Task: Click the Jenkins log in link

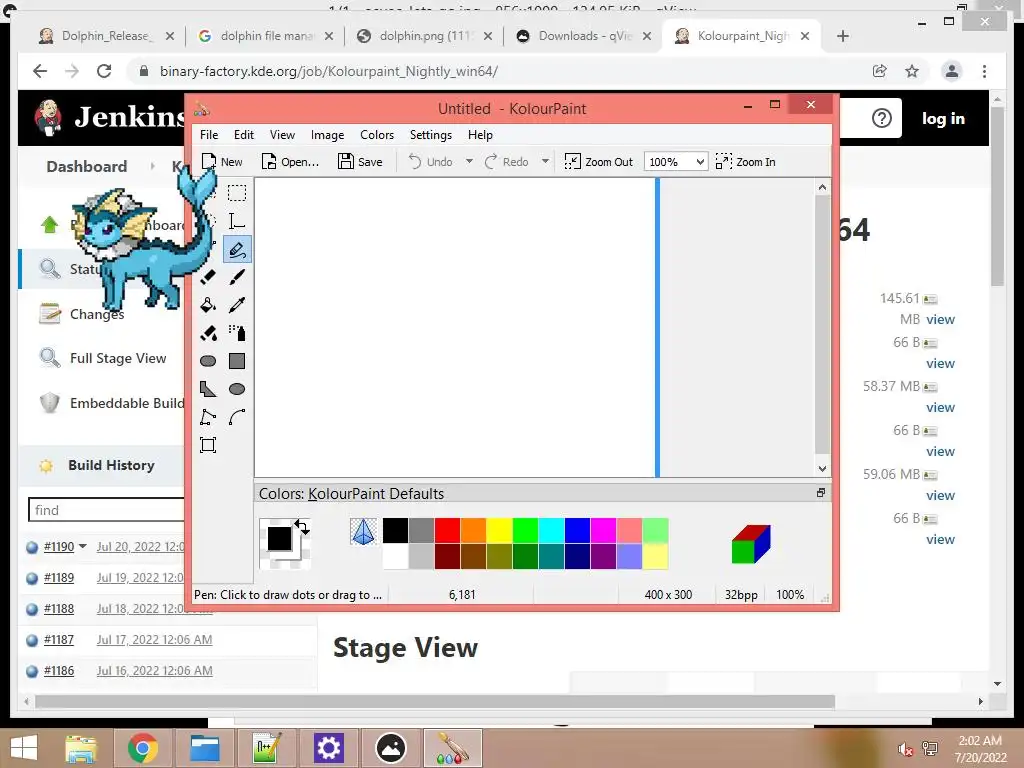Action: coord(943,118)
